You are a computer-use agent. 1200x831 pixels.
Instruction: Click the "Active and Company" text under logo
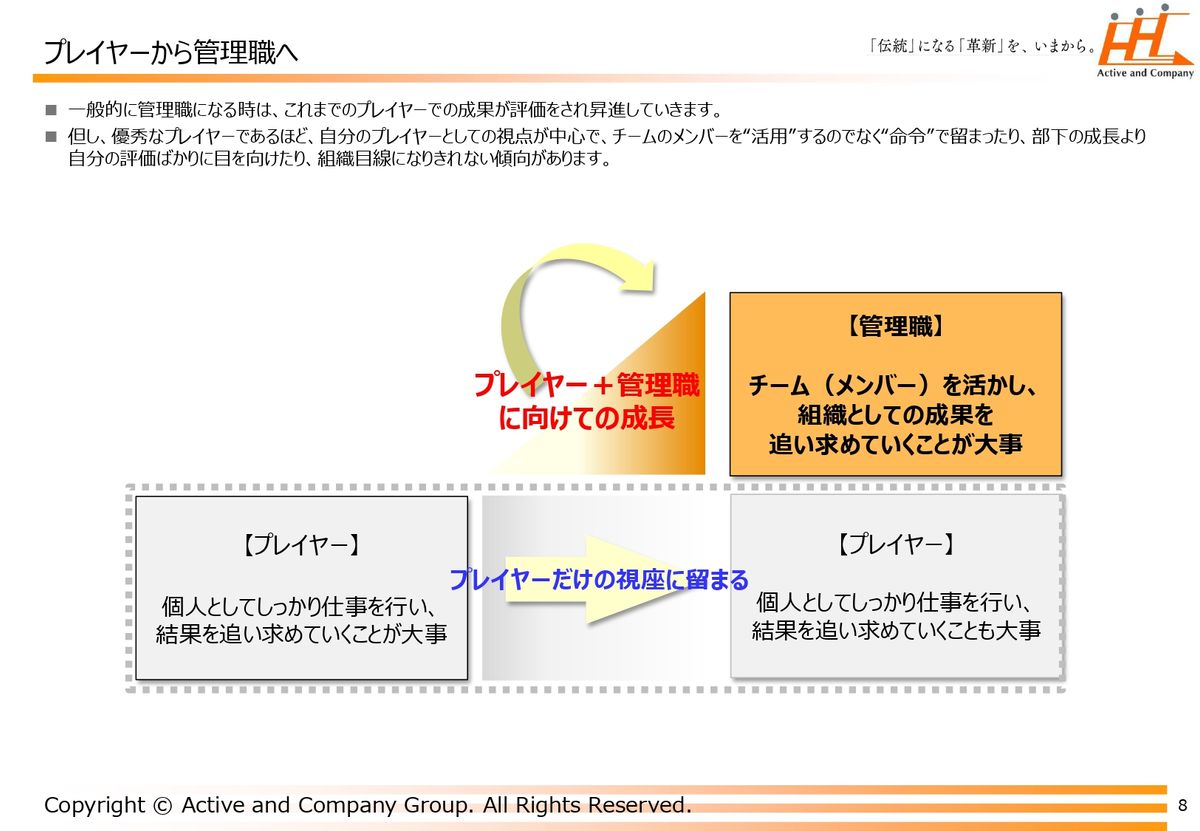coord(1145,73)
